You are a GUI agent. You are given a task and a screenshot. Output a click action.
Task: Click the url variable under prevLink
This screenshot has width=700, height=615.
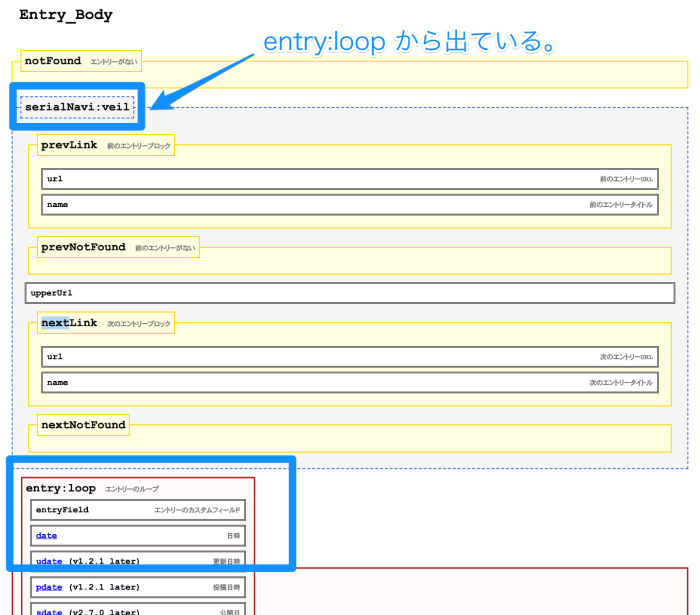click(55, 179)
